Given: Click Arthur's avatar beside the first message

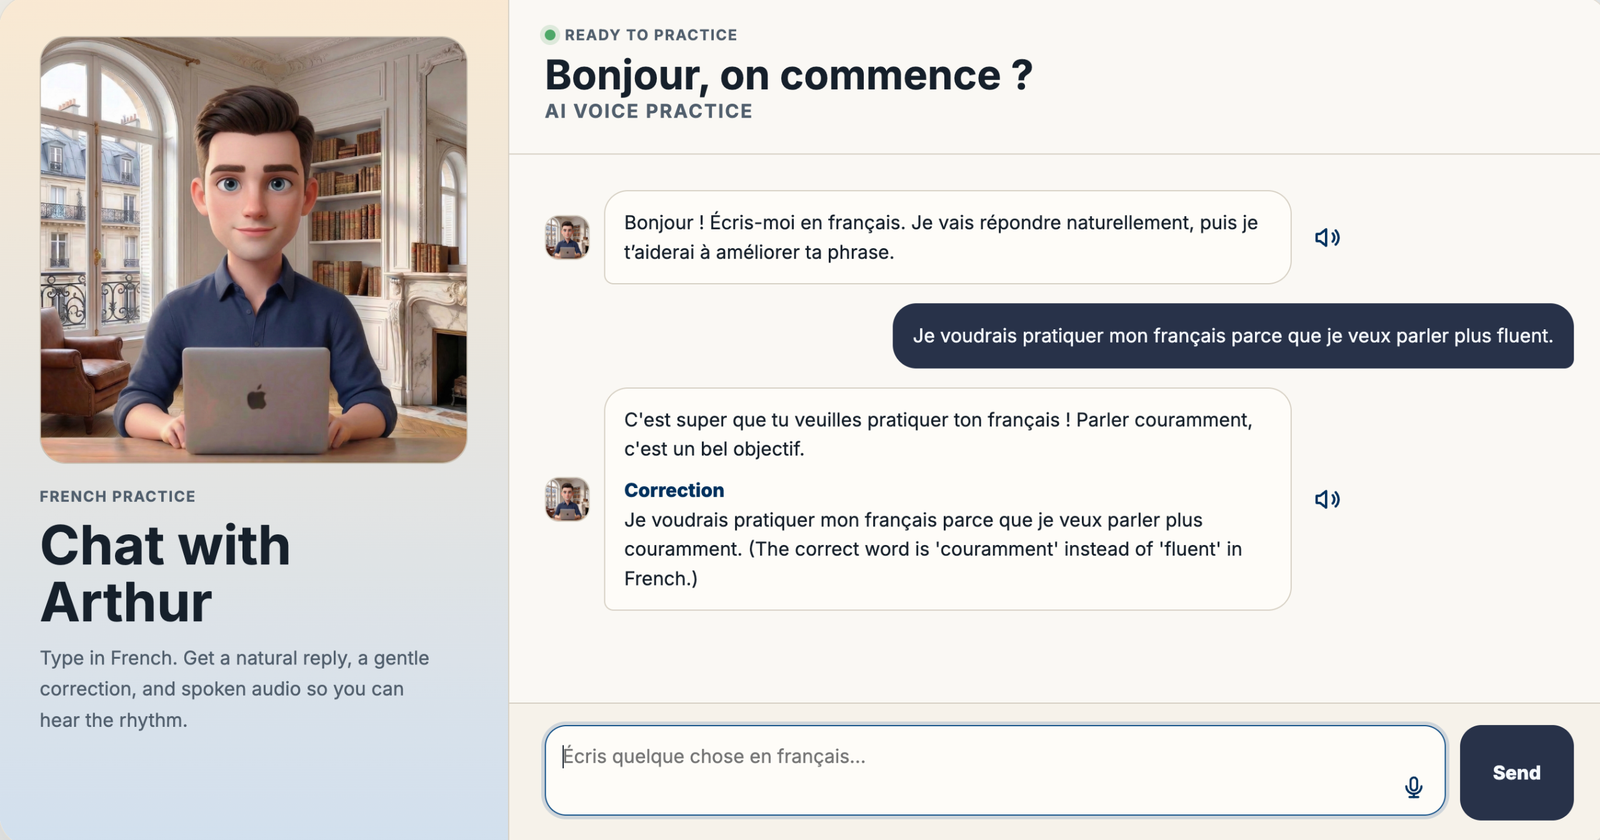Looking at the screenshot, I should coord(567,238).
